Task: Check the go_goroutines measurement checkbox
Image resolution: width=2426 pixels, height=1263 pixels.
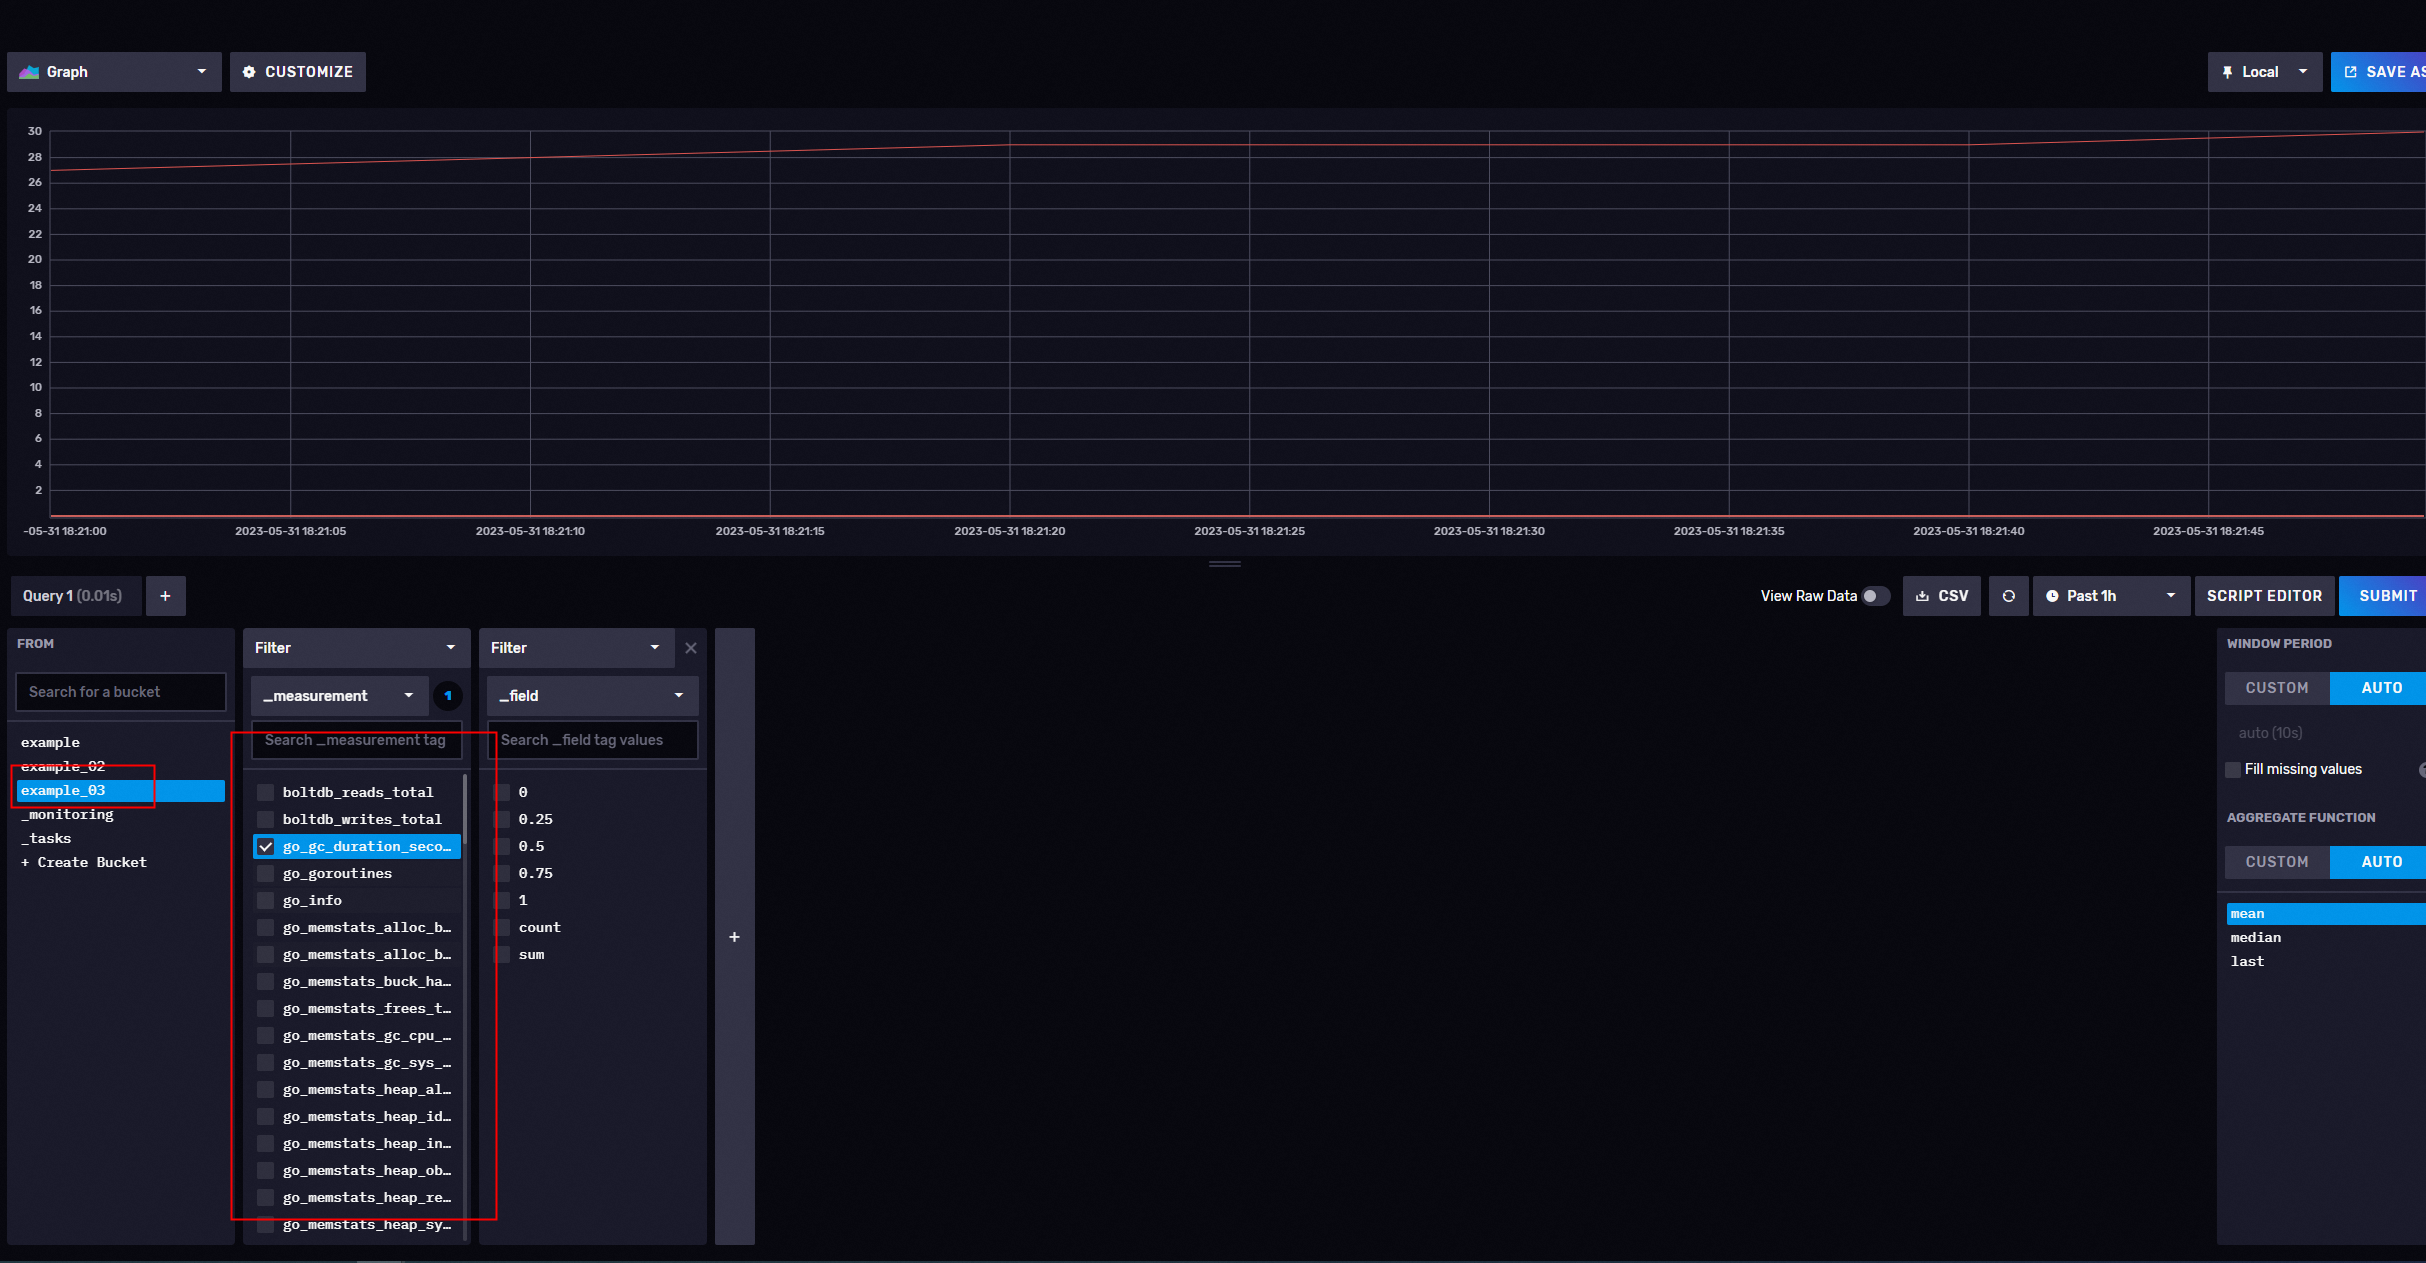Action: coord(266,873)
